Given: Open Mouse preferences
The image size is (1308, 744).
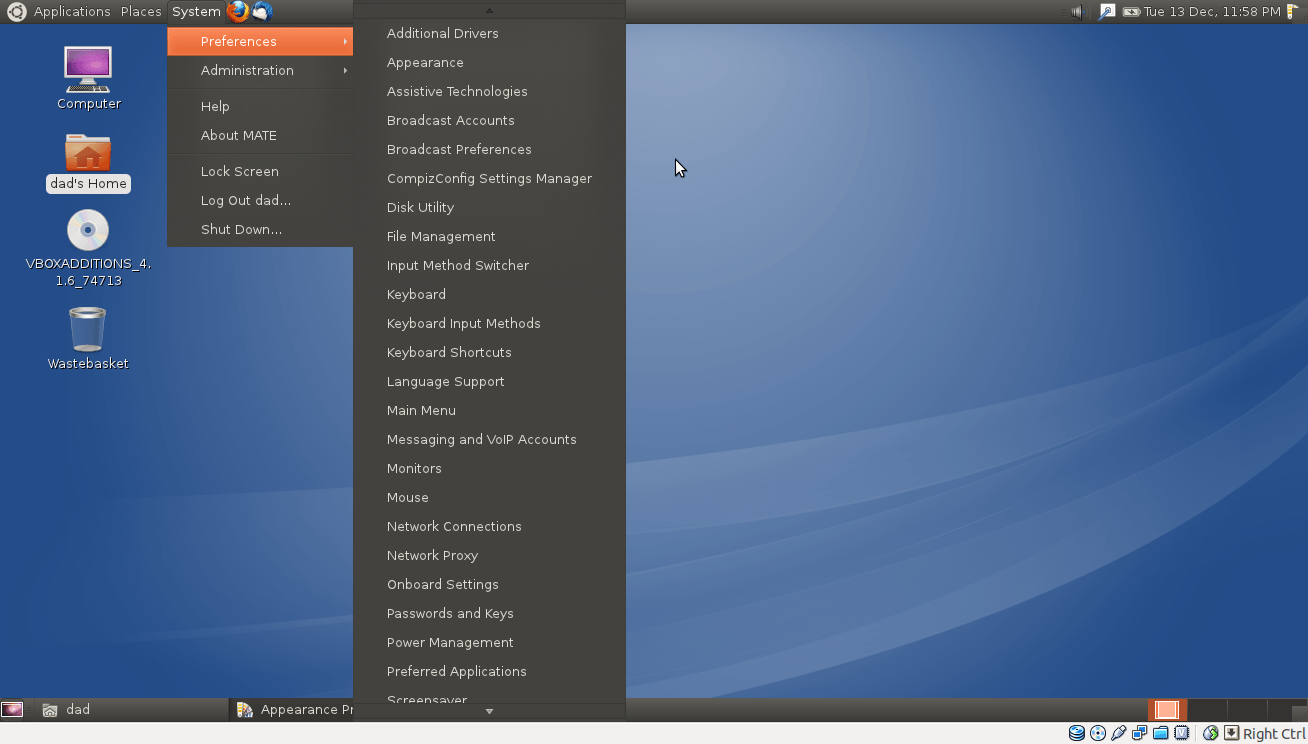Looking at the screenshot, I should tap(489, 497).
